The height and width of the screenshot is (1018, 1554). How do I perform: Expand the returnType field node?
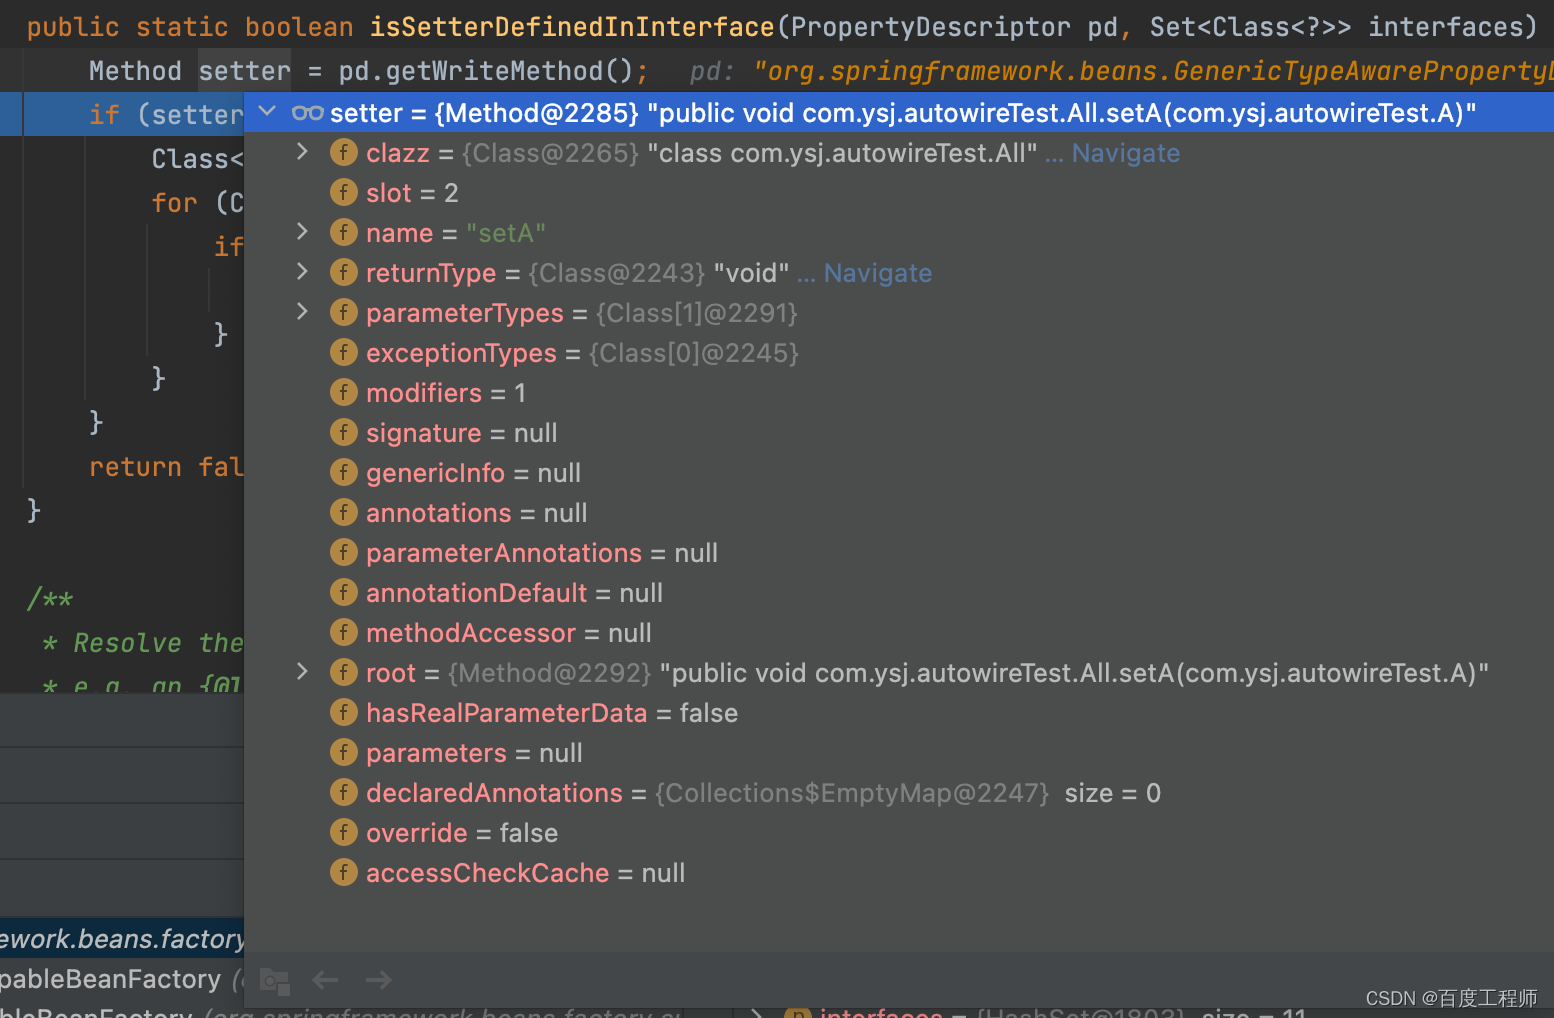click(x=302, y=272)
